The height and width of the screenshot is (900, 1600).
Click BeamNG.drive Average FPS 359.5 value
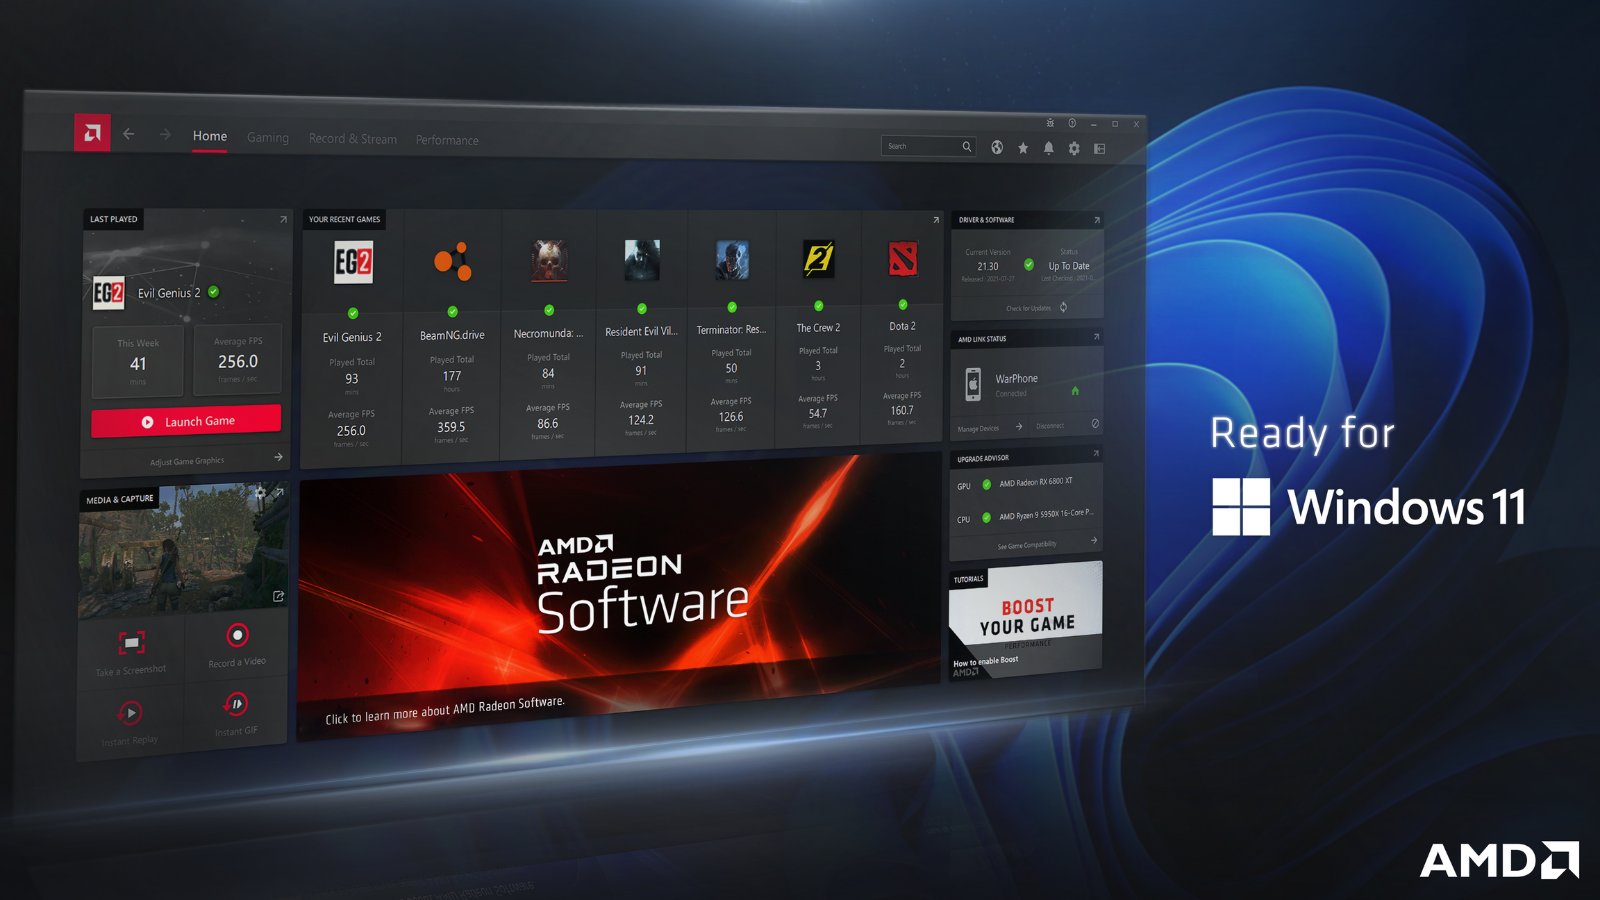click(x=451, y=427)
